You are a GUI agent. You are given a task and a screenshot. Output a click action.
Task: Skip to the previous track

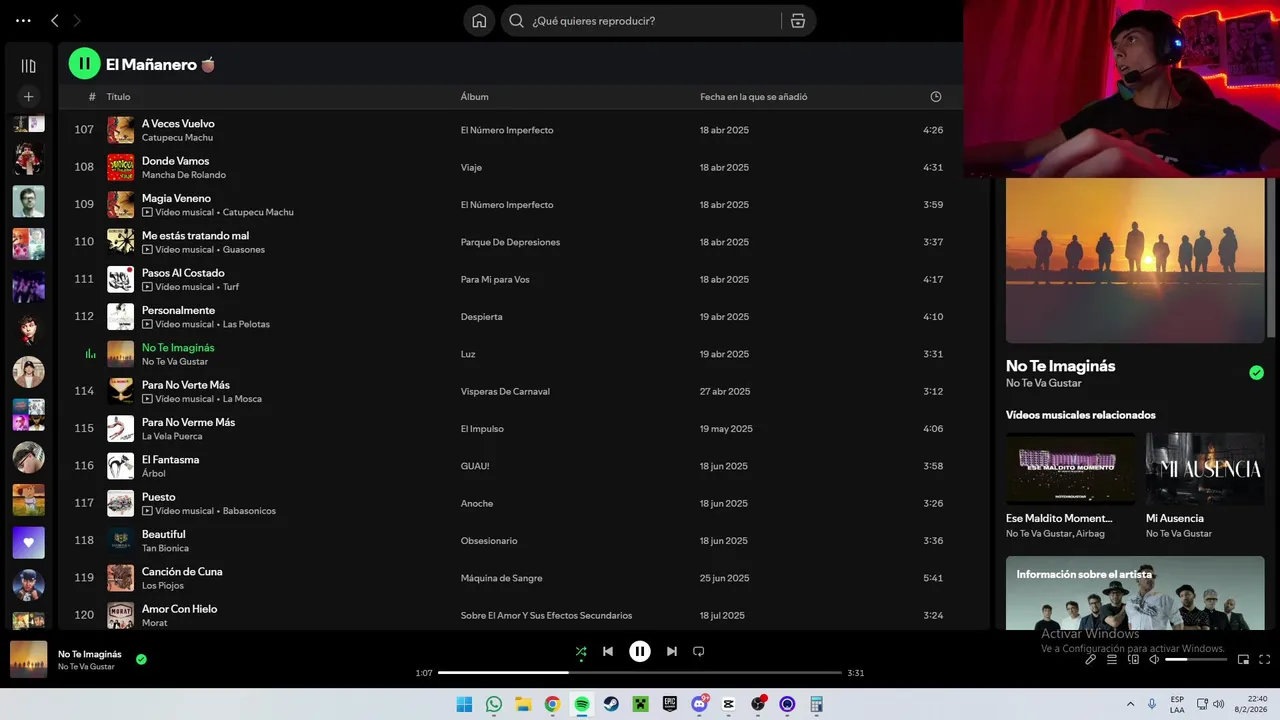[608, 651]
